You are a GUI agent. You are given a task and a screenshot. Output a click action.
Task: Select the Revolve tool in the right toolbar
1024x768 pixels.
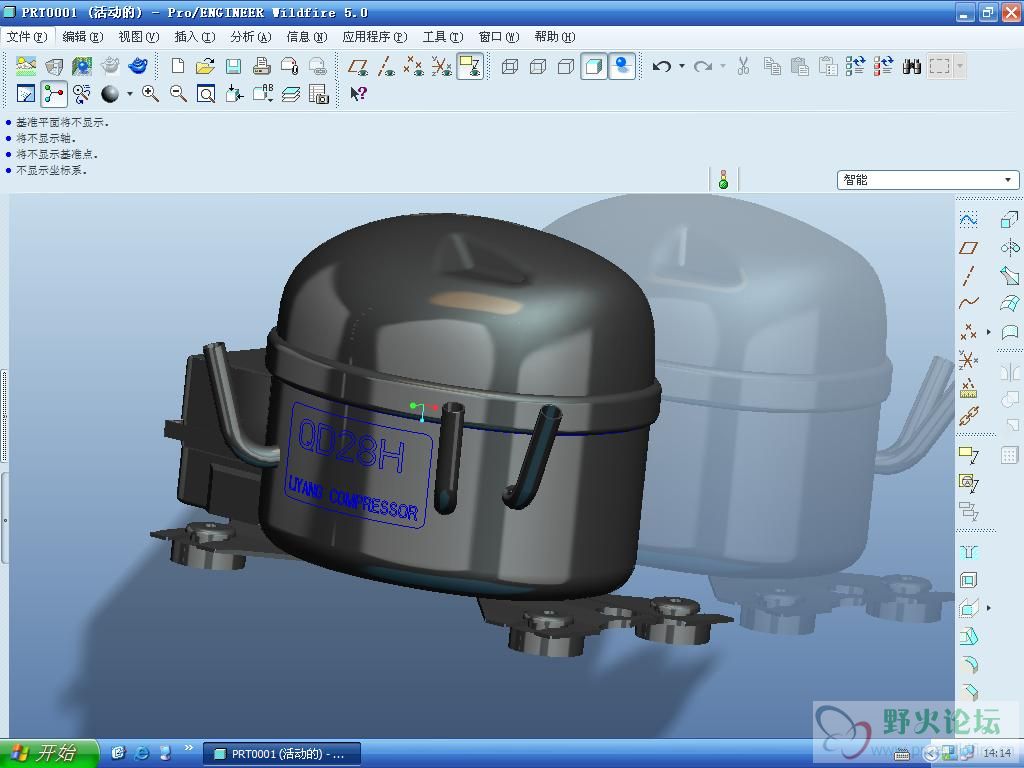click(x=1010, y=248)
